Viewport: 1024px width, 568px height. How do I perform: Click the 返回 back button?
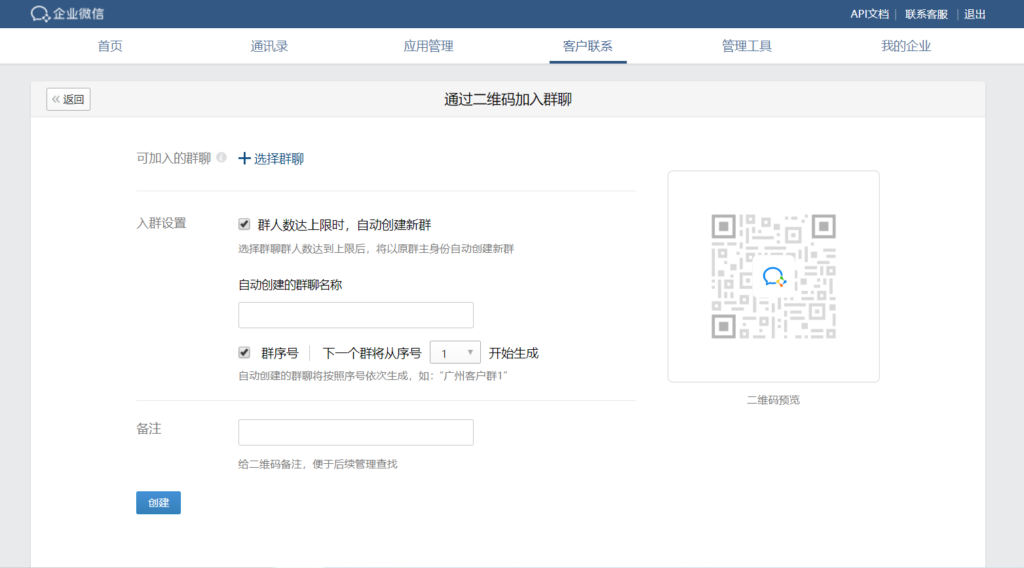[69, 99]
